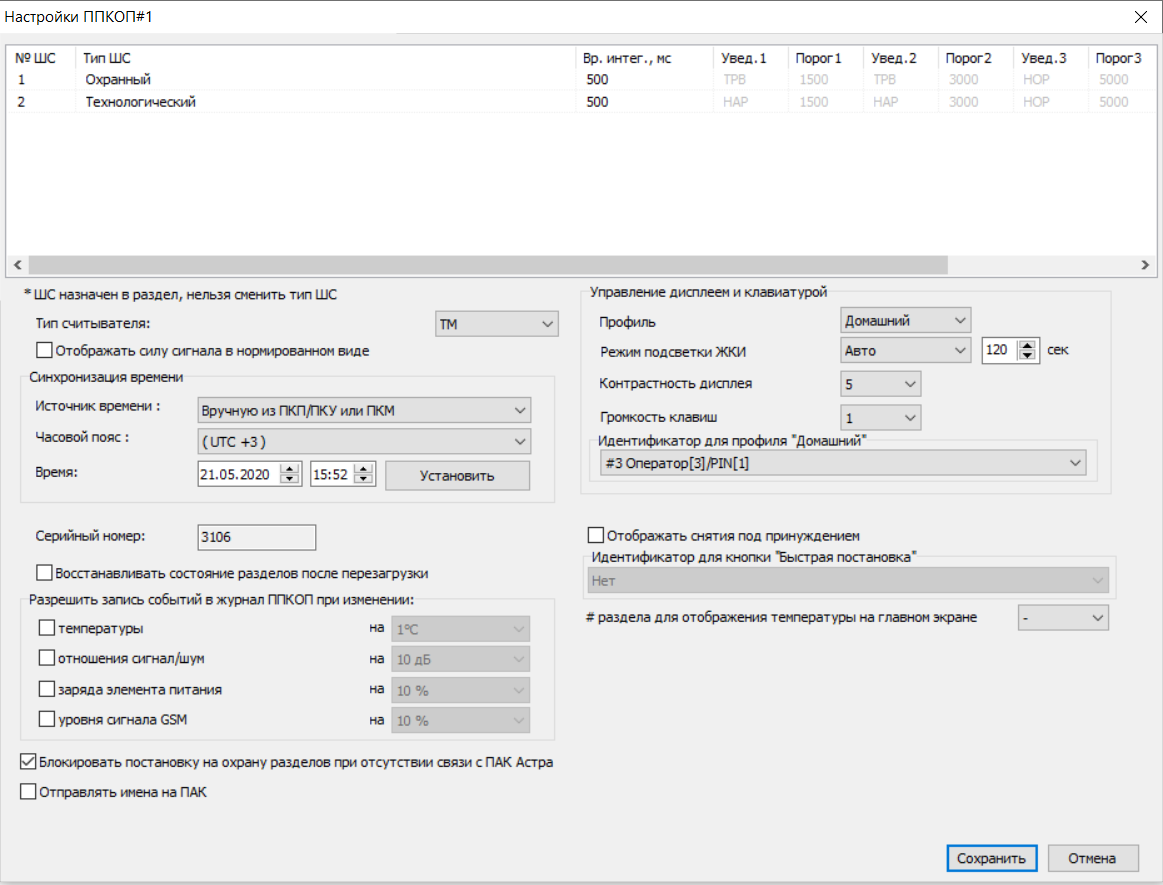The height and width of the screenshot is (885, 1163).
Task: Uncheck Блокировать постановку на охрану разделов
Action: coord(28,762)
